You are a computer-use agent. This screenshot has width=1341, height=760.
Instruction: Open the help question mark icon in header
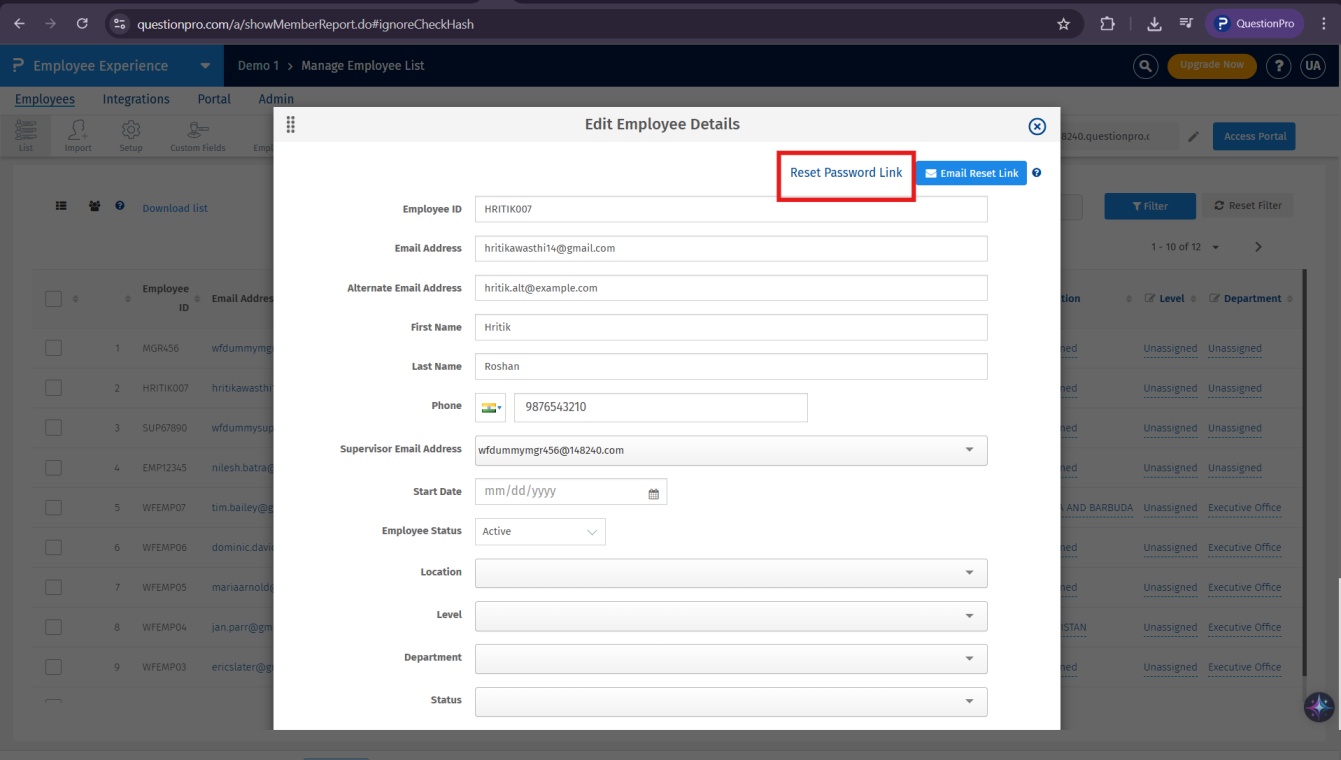tap(1278, 66)
